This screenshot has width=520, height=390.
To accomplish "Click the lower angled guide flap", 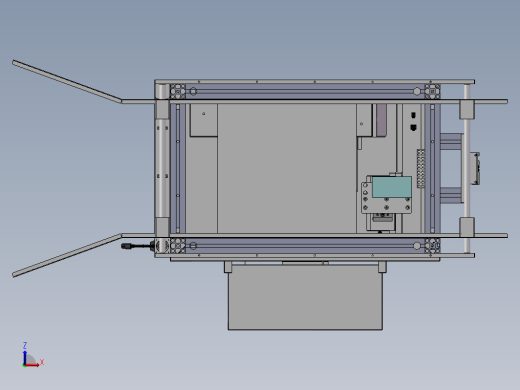I will pyautogui.click(x=67, y=255).
